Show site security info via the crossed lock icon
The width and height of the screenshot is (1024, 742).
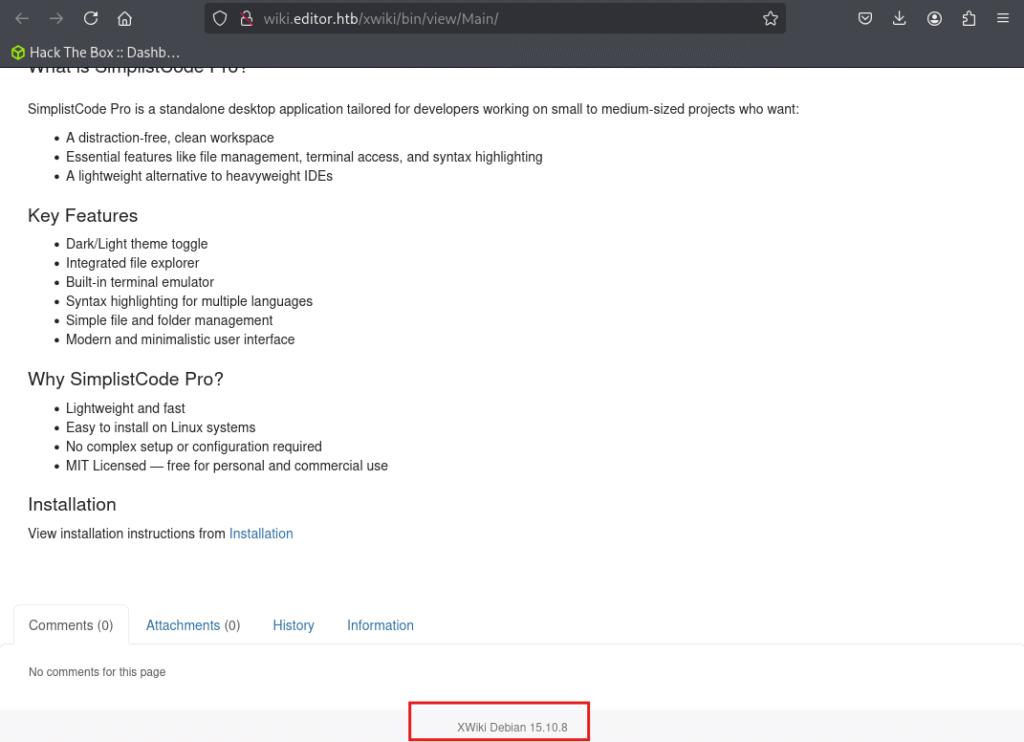click(246, 18)
